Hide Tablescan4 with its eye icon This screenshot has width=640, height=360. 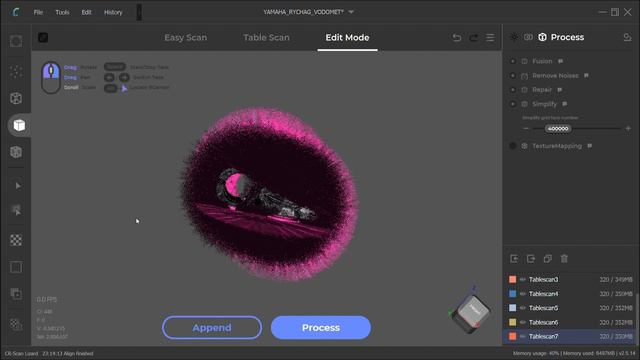523,294
